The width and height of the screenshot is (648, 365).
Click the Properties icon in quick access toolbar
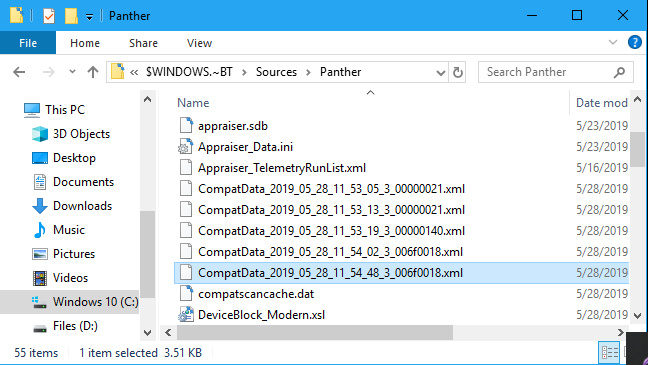click(x=49, y=16)
